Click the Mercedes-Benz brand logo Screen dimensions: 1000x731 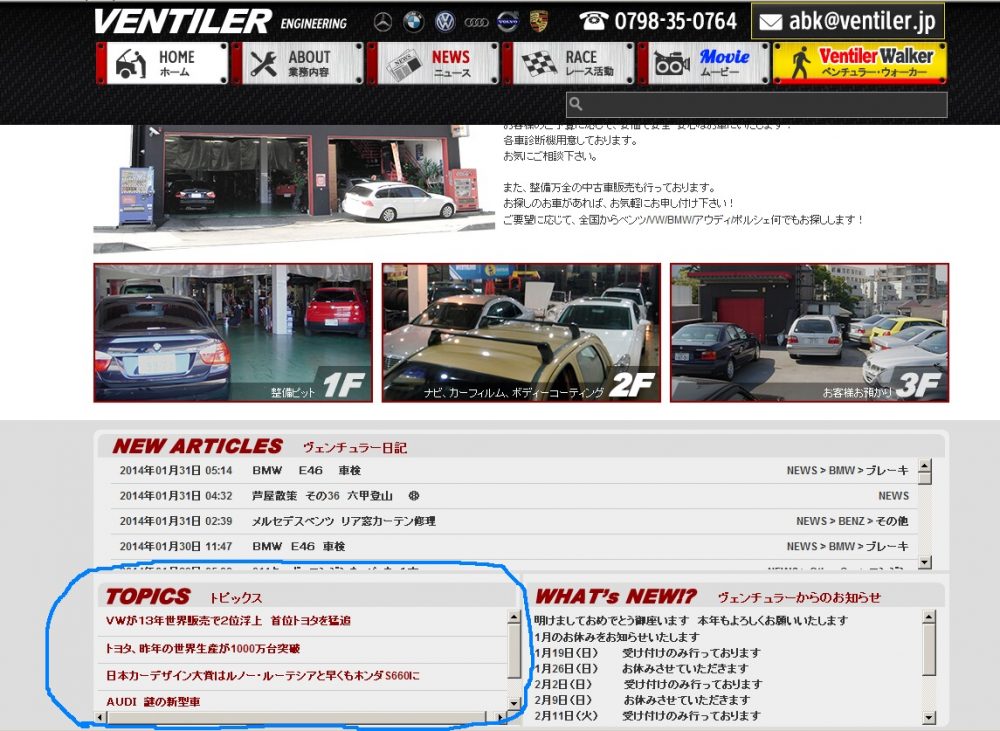[383, 22]
